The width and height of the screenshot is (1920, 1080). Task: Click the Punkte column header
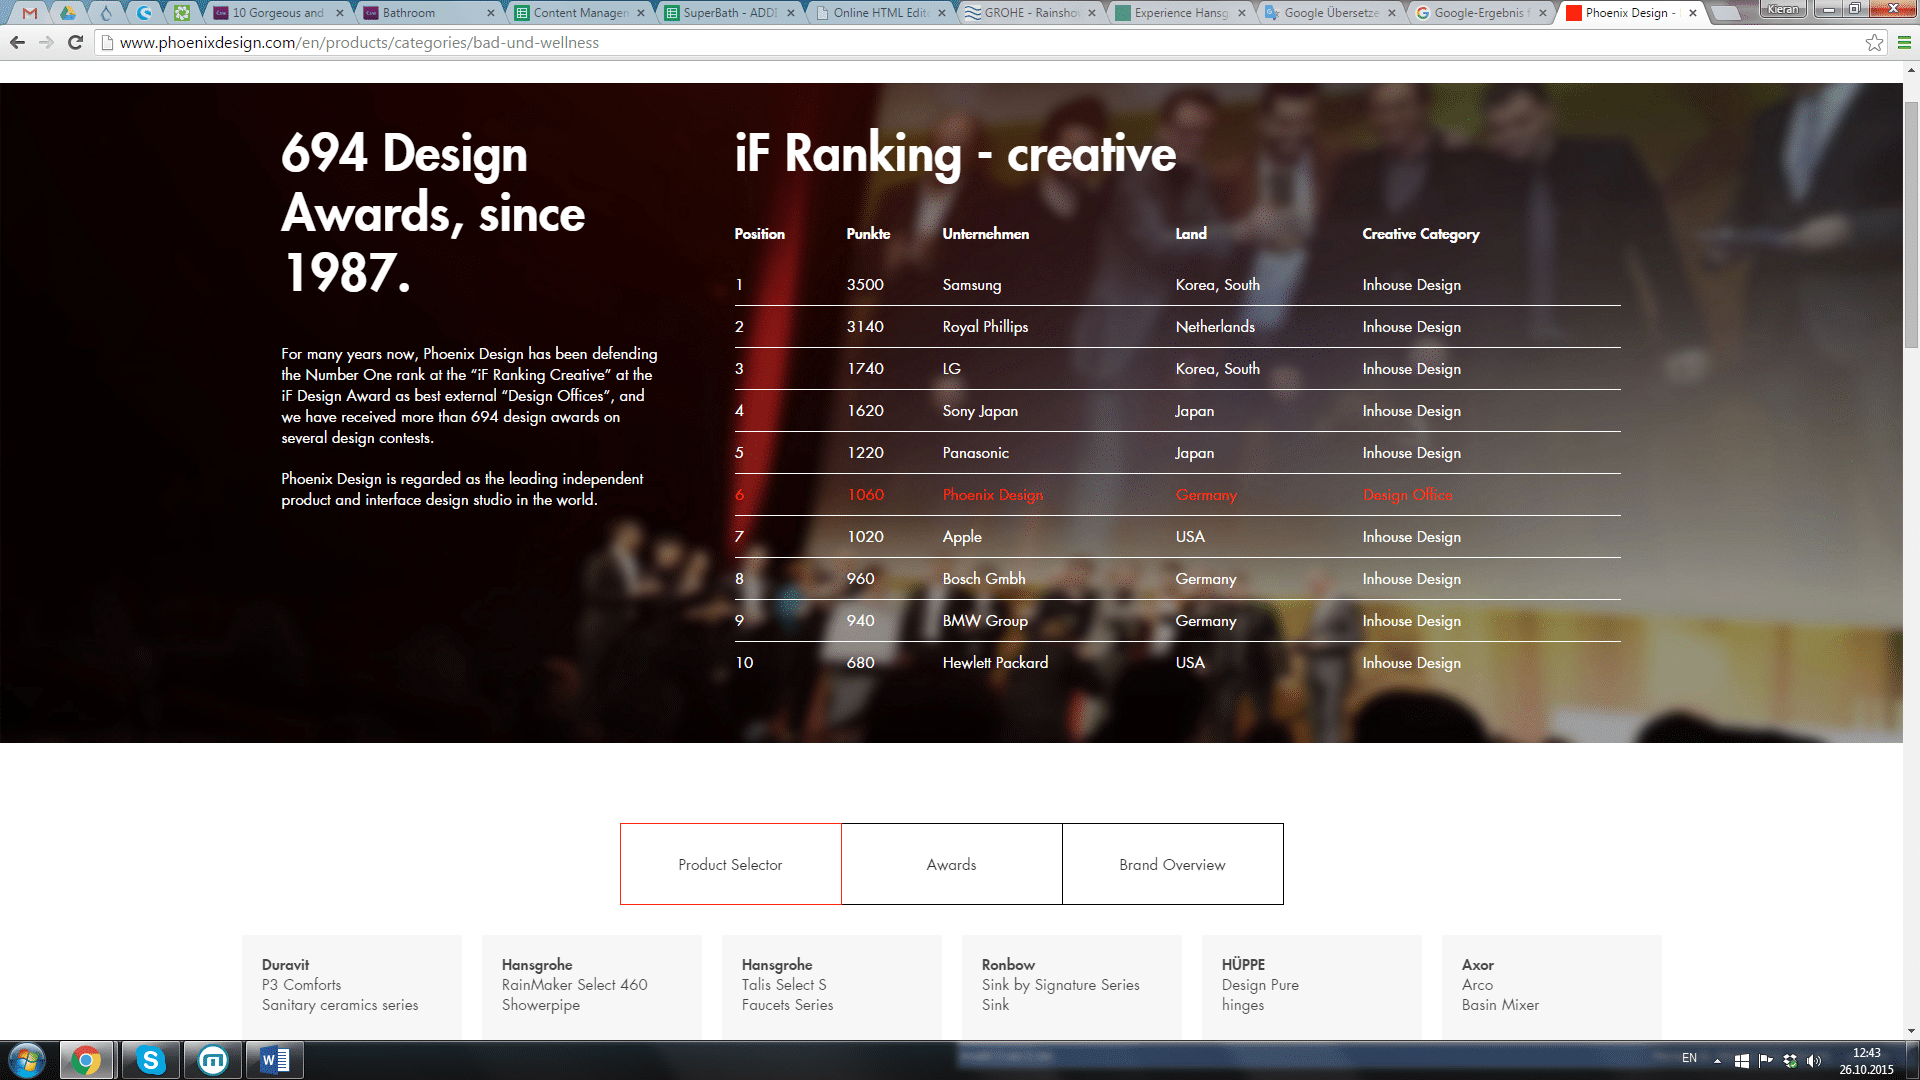click(x=868, y=234)
